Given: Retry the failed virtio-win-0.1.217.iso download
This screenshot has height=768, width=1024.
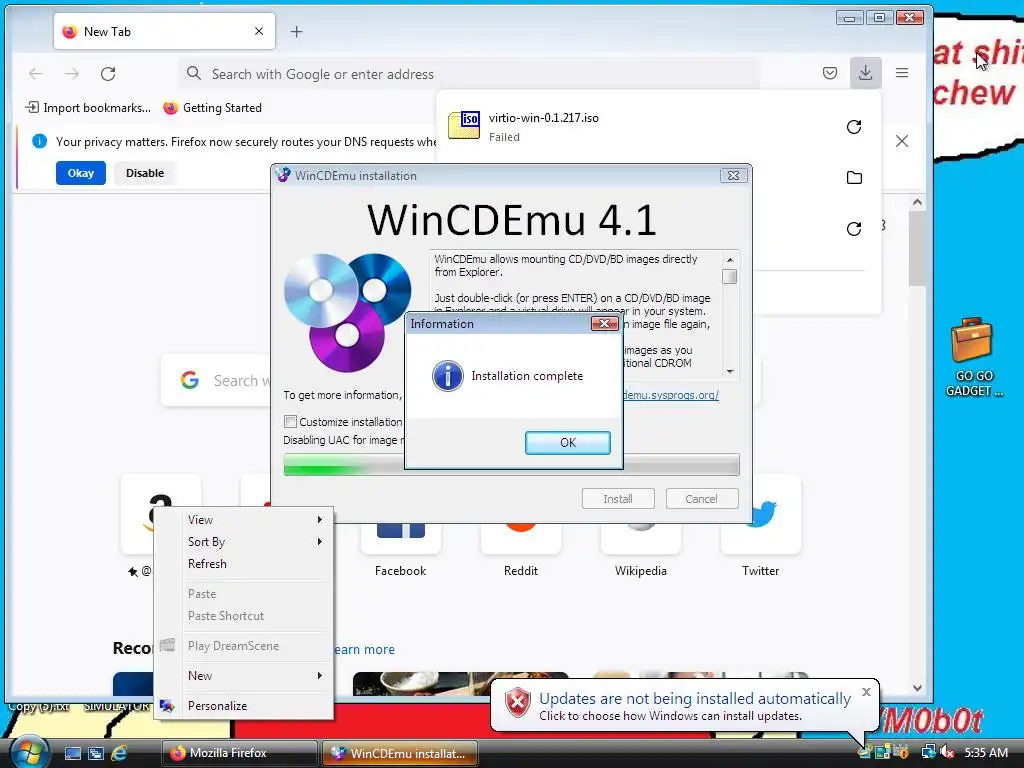Looking at the screenshot, I should click(854, 127).
